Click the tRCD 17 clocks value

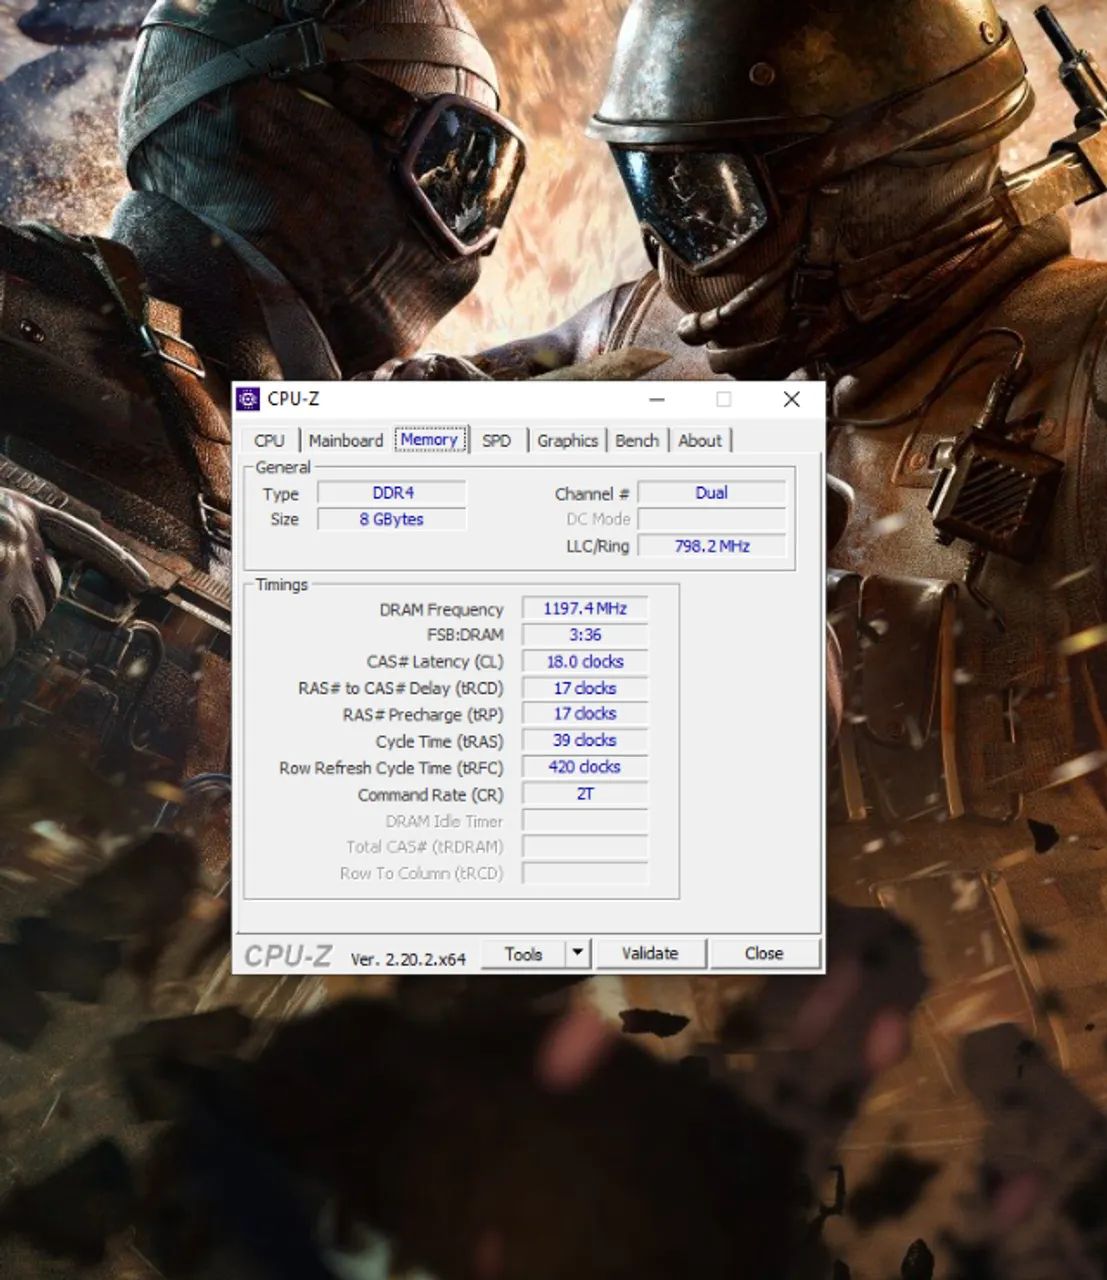pyautogui.click(x=585, y=688)
